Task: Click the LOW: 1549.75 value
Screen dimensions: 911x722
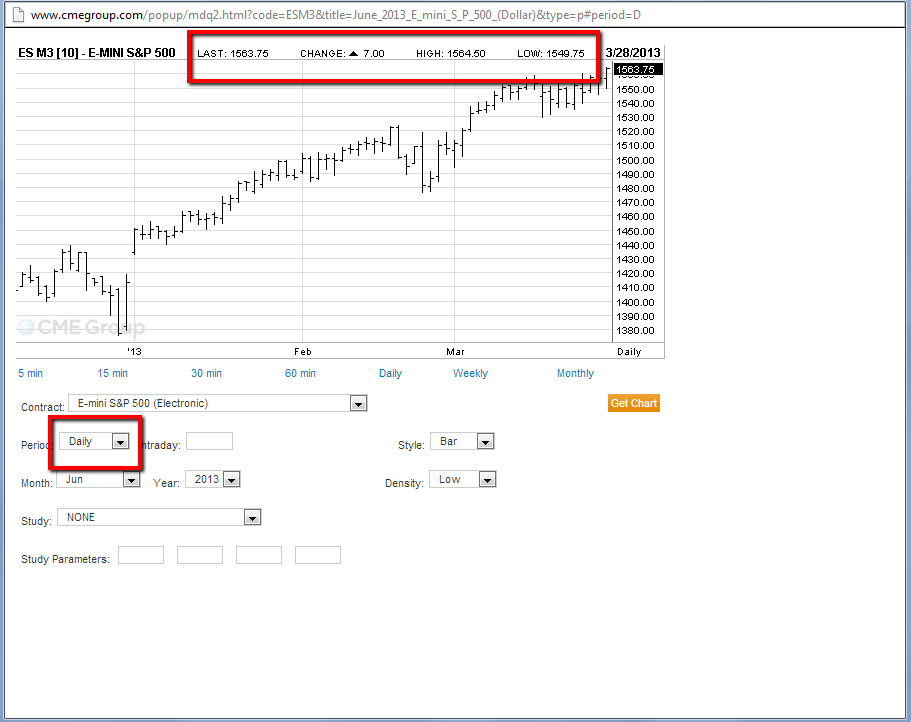Action: 551,53
